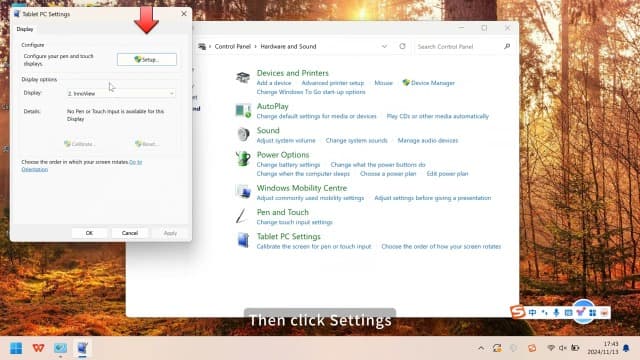Click the Calibrate button
Image resolution: width=640 pixels, height=360 pixels.
tap(80, 144)
